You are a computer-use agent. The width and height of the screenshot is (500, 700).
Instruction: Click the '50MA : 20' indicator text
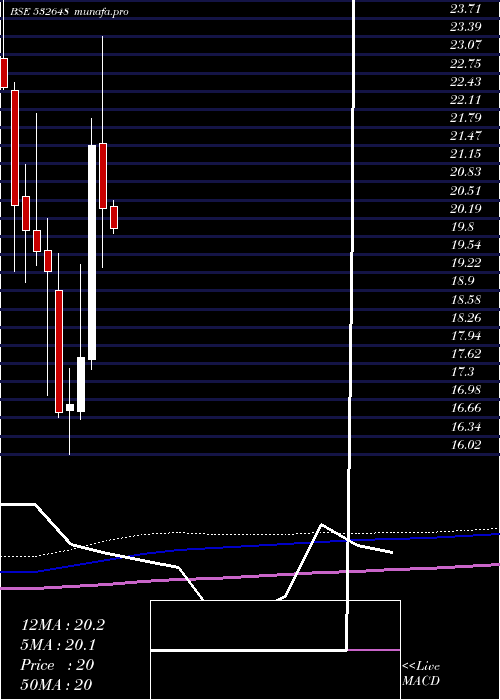[x=56, y=684]
